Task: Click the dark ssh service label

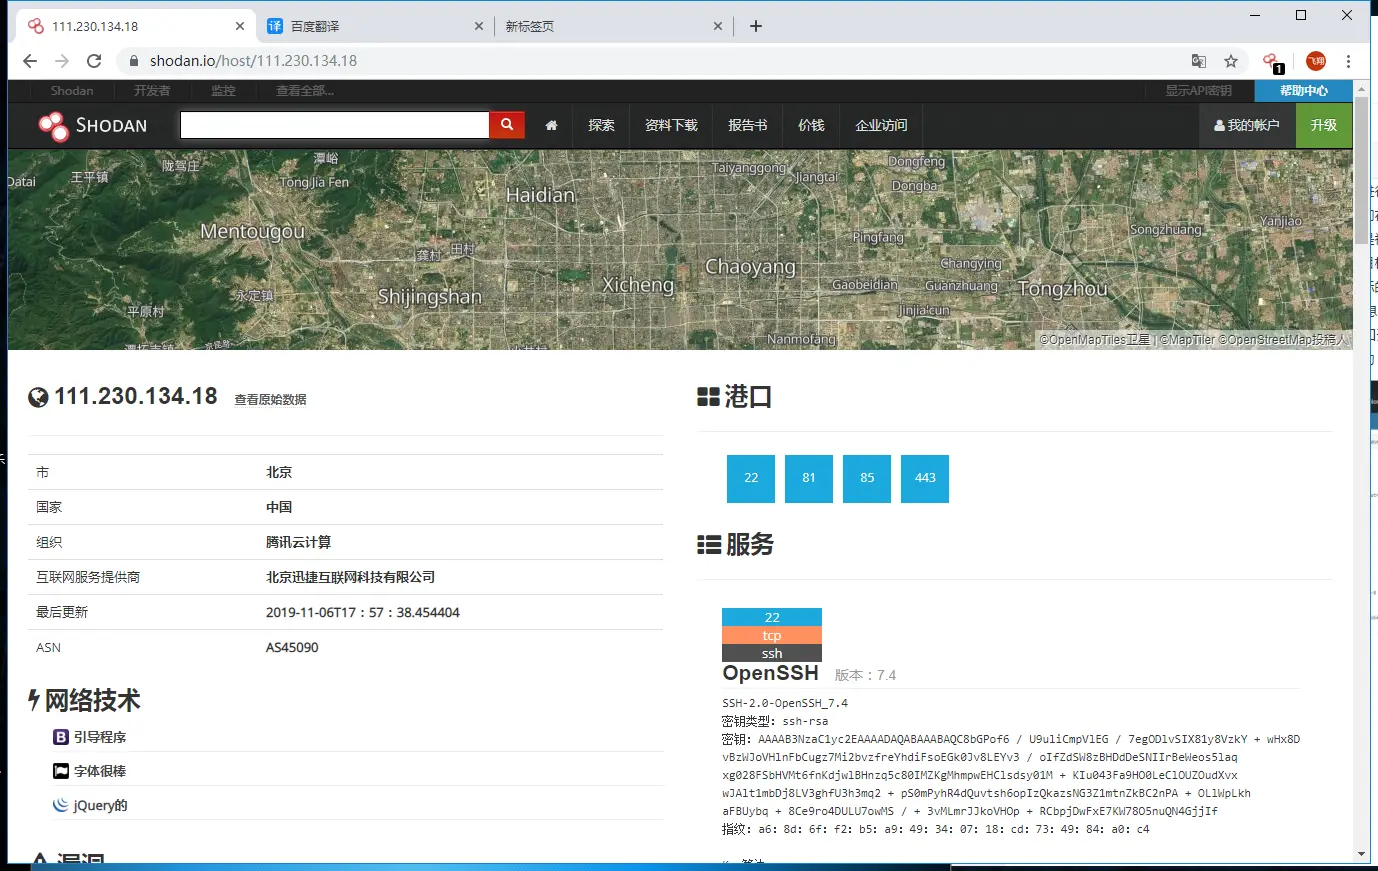Action: [772, 653]
